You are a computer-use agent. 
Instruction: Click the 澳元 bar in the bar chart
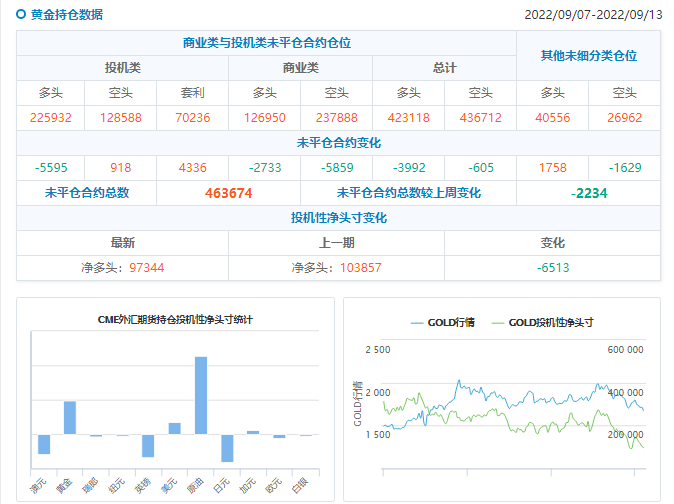(x=44, y=444)
